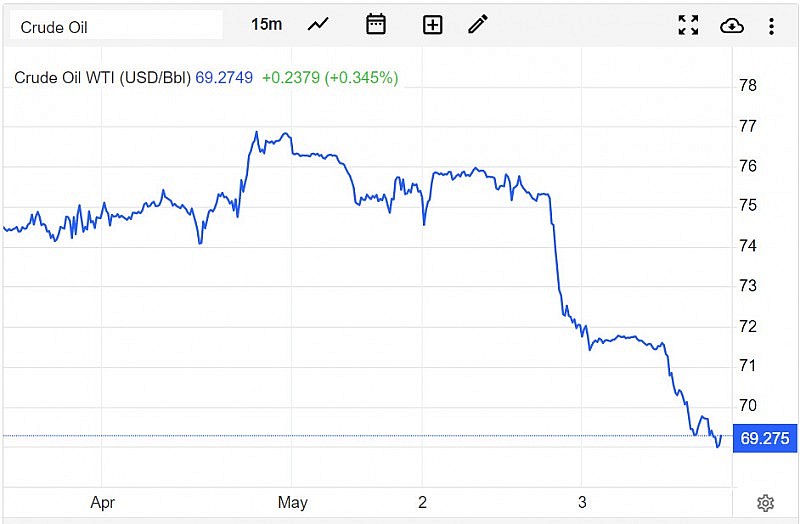Click the add indicator plus icon
This screenshot has width=800, height=524.
click(432, 25)
